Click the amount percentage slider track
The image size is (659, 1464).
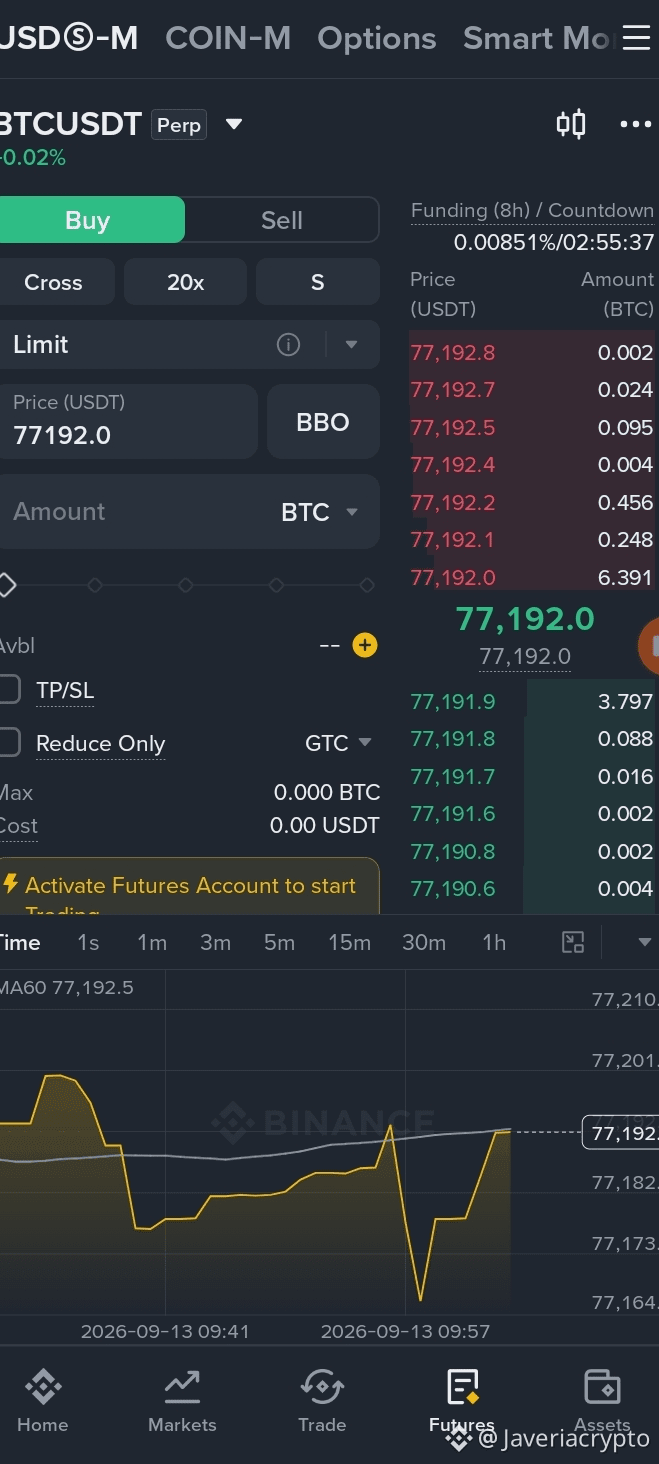[186, 585]
